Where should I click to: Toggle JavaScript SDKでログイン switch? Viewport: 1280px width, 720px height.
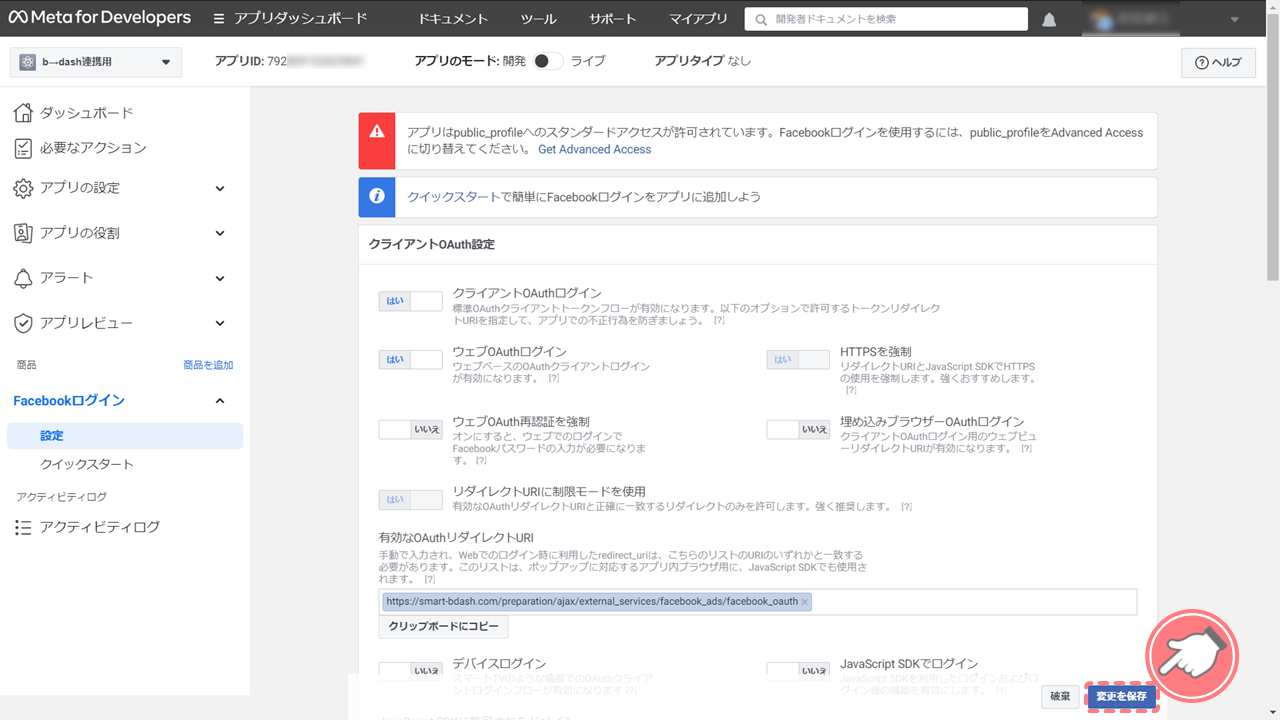(x=798, y=671)
